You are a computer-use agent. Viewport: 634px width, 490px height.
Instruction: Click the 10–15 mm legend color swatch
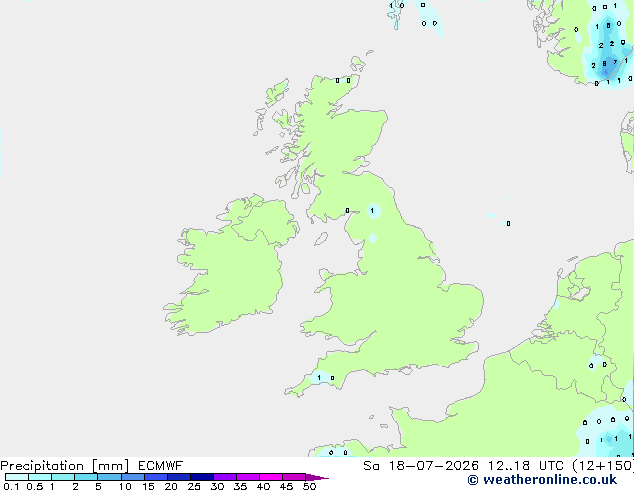click(x=132, y=477)
